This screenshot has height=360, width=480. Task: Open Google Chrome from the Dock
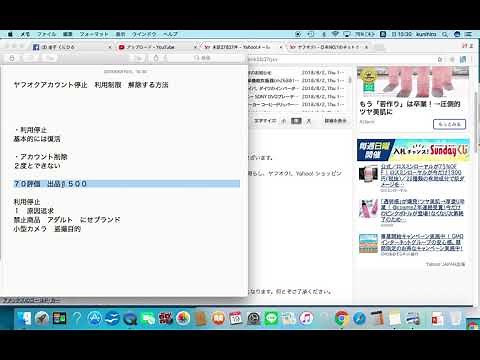tap(342, 319)
